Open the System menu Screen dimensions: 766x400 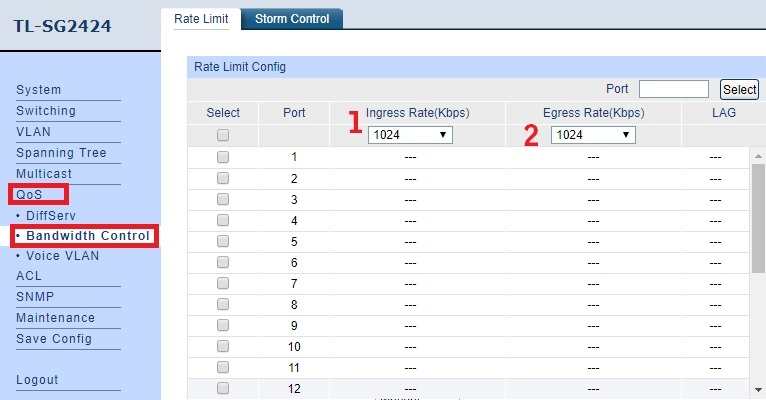tap(39, 90)
